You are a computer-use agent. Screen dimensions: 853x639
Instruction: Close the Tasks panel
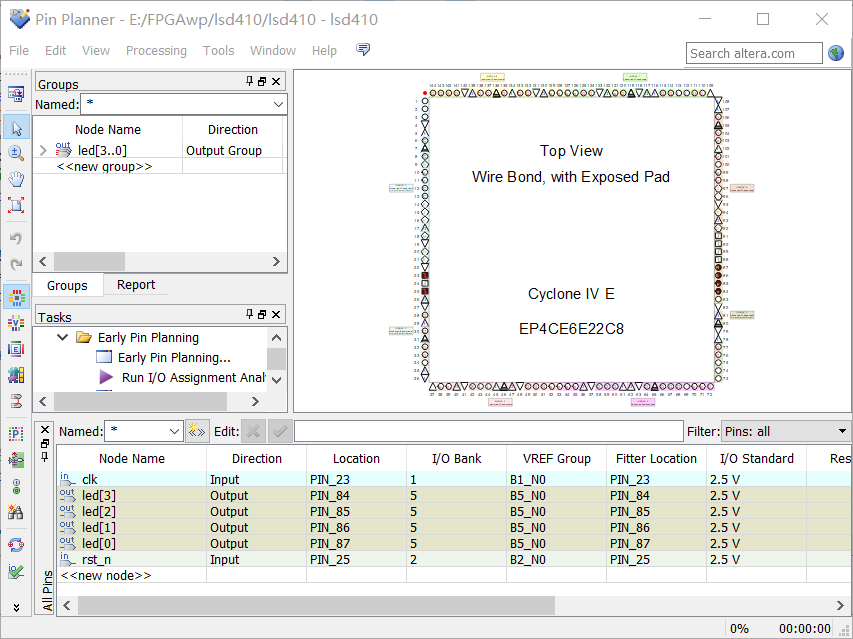[x=276, y=314]
